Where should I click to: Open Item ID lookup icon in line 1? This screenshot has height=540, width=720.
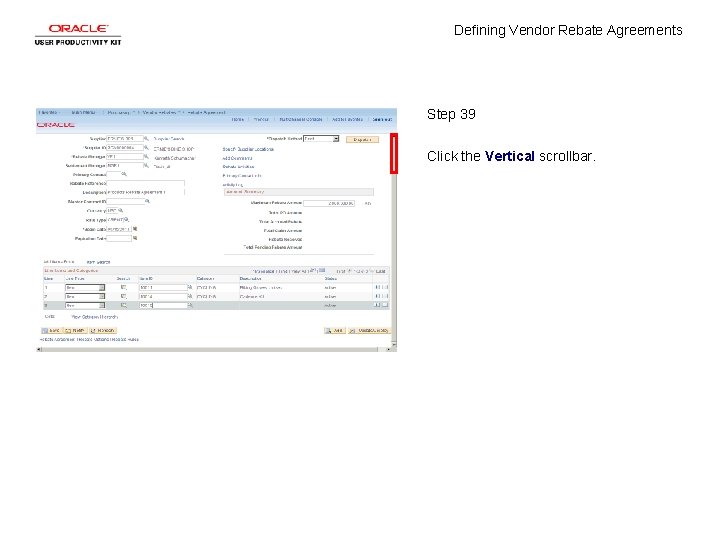[190, 287]
